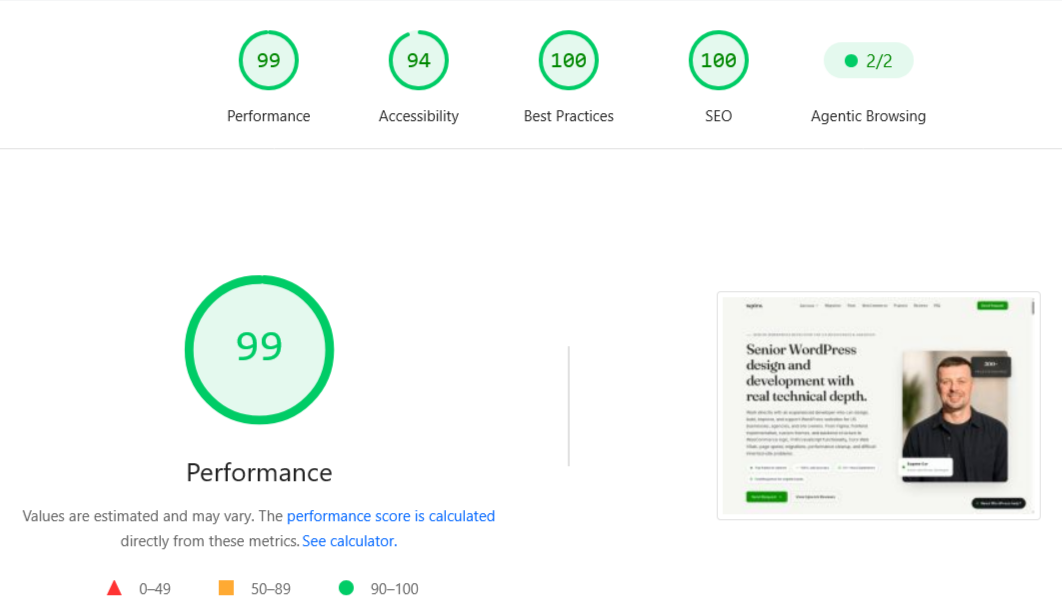Click the '90–100' legend range text
The width and height of the screenshot is (1062, 613).
coord(394,589)
